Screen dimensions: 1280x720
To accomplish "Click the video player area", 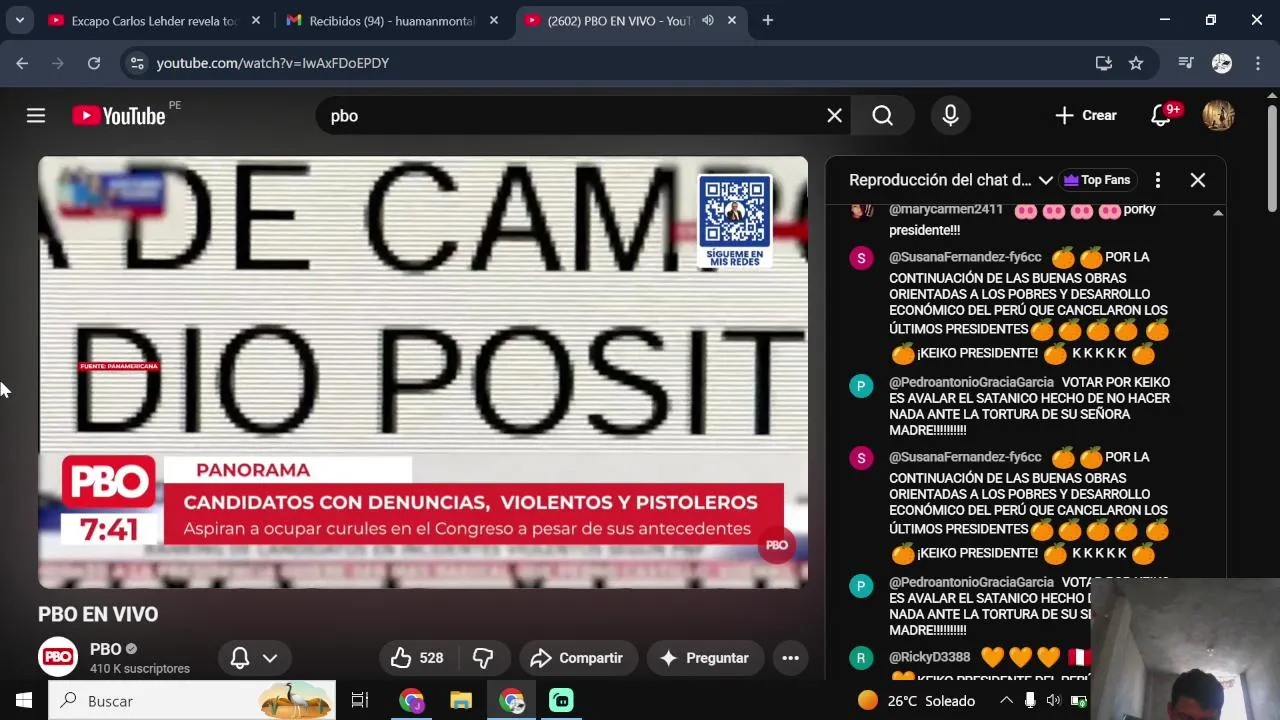I will pos(423,372).
